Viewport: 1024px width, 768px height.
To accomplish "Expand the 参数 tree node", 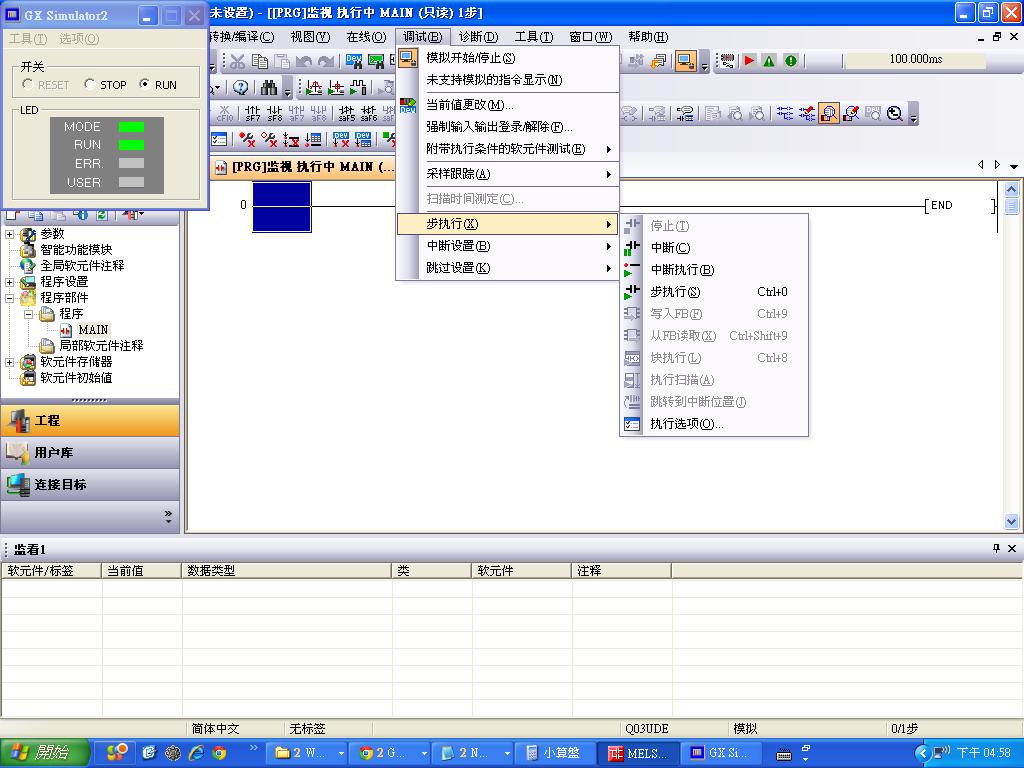I will [x=10, y=234].
